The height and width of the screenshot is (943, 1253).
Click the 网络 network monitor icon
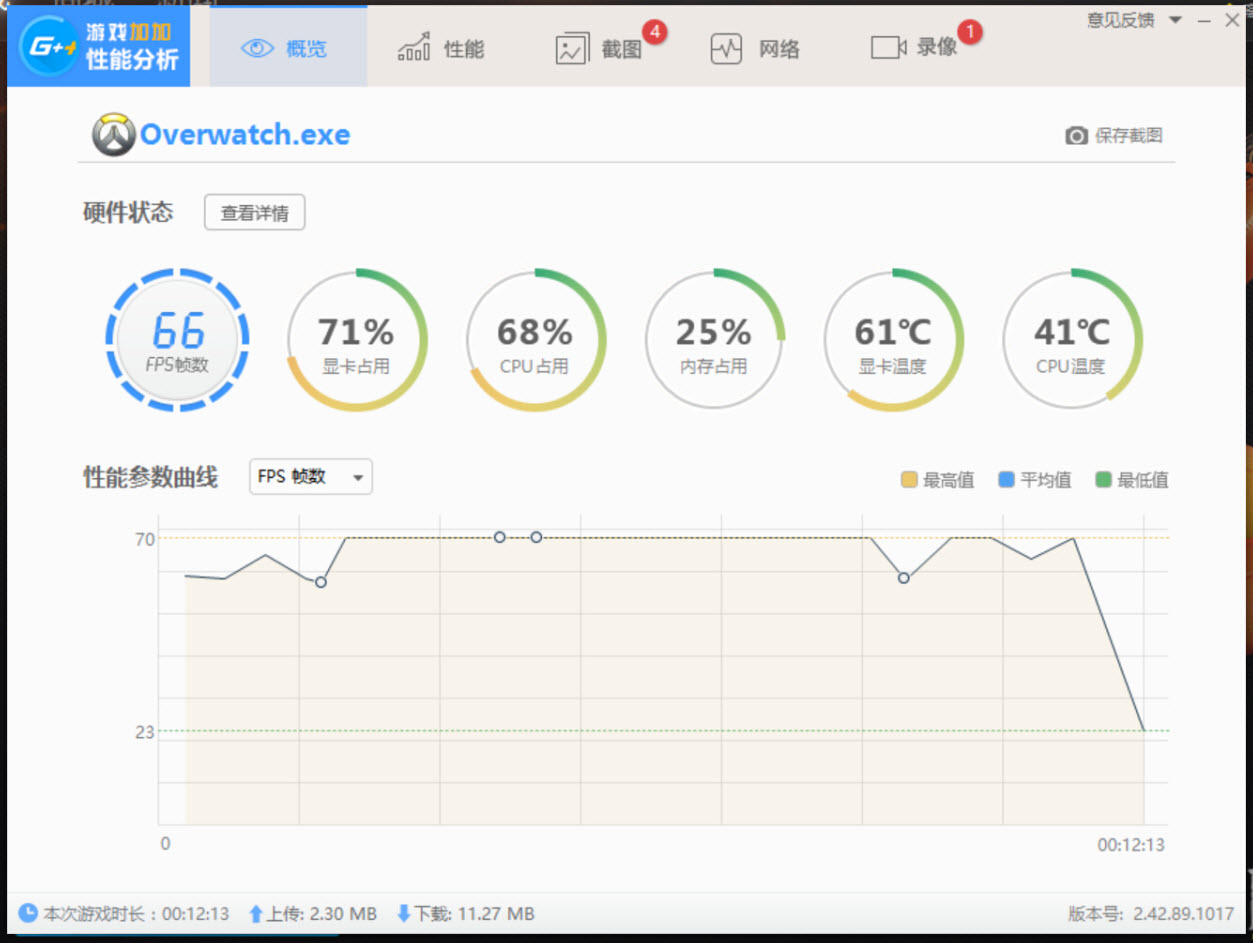click(x=726, y=47)
